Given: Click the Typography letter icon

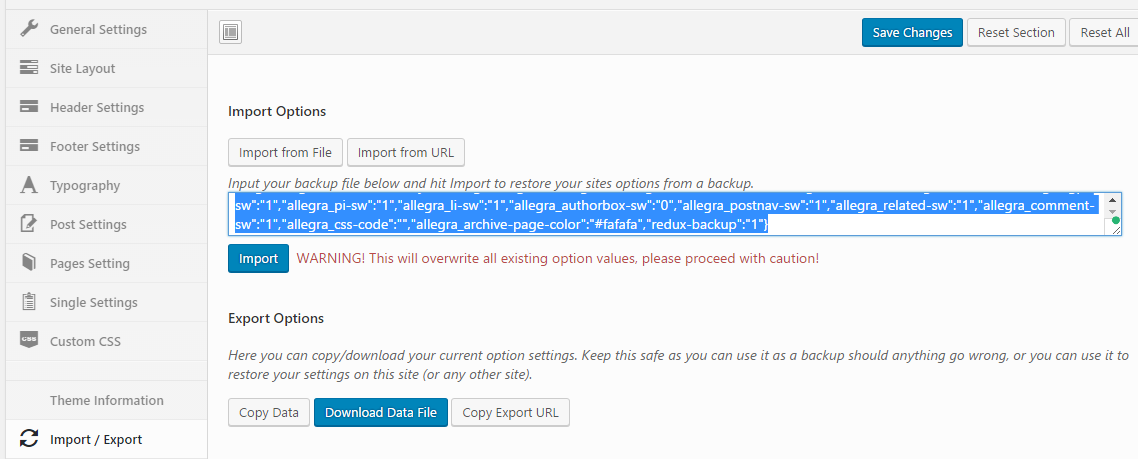Looking at the screenshot, I should click(x=29, y=185).
